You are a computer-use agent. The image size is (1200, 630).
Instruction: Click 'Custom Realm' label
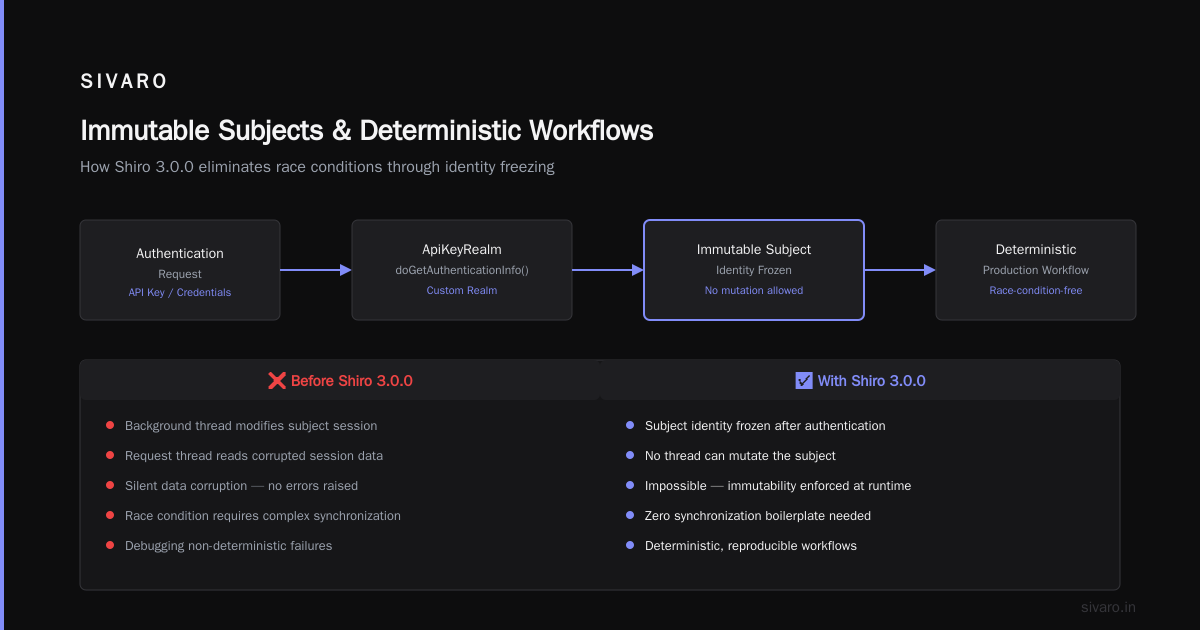click(x=462, y=290)
